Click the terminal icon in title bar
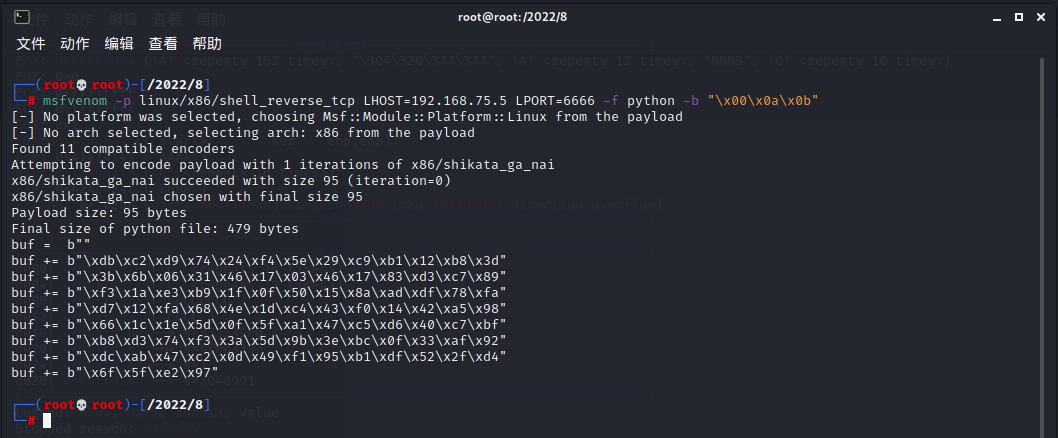Screen dimensions: 1058x438 click(x=22, y=17)
